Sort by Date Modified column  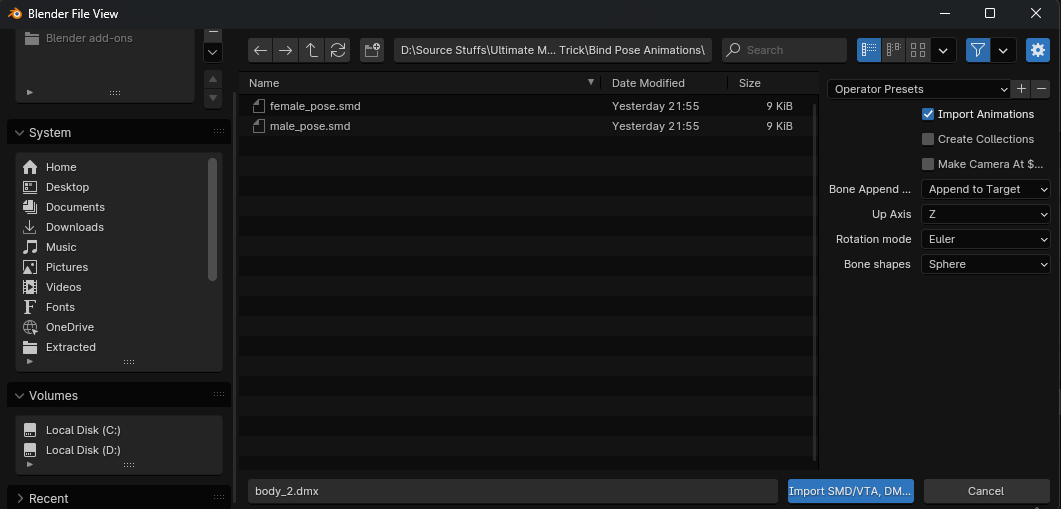(664, 83)
